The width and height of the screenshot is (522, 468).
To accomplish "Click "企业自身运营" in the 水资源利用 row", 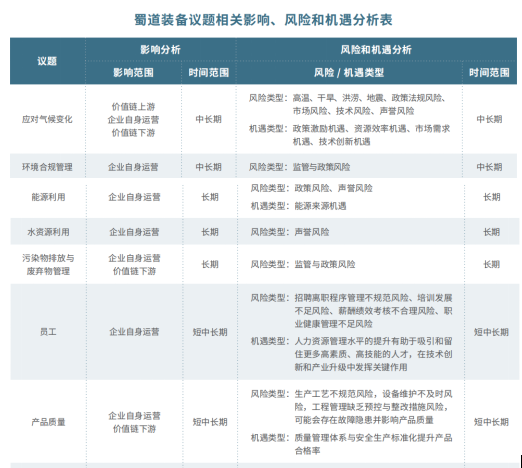I will point(134,232).
